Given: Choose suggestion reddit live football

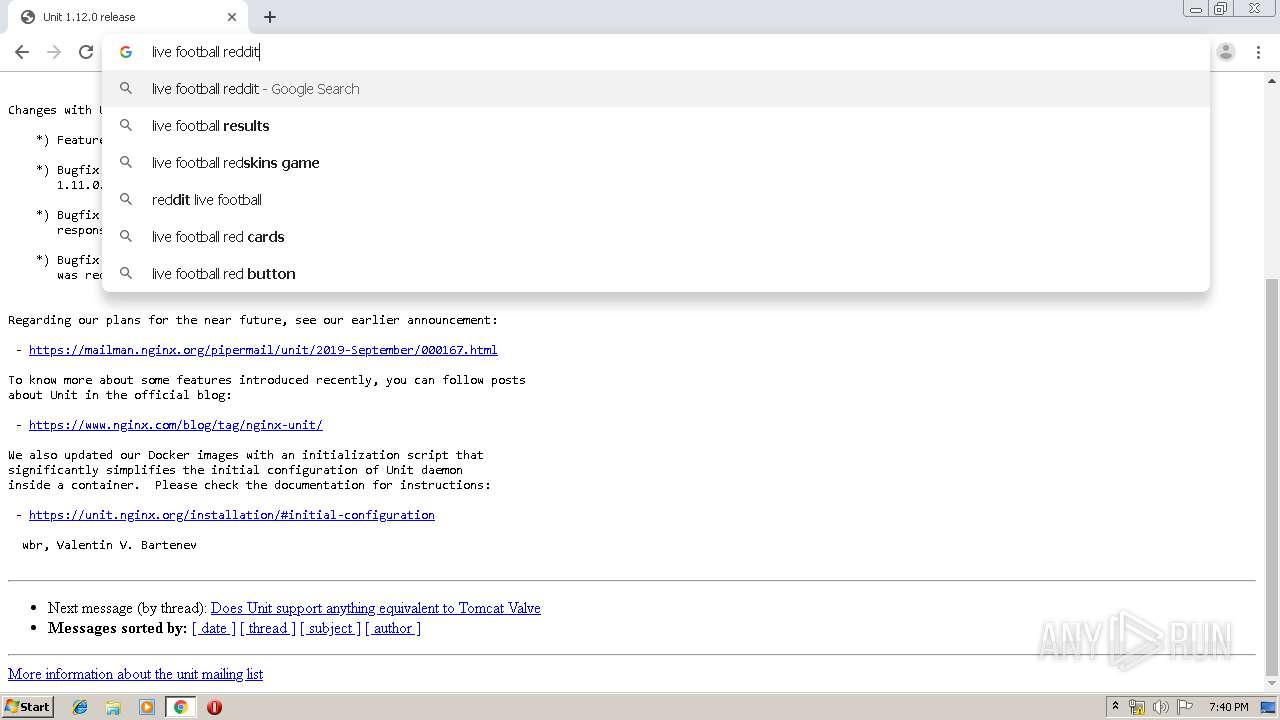Looking at the screenshot, I should point(656,200).
